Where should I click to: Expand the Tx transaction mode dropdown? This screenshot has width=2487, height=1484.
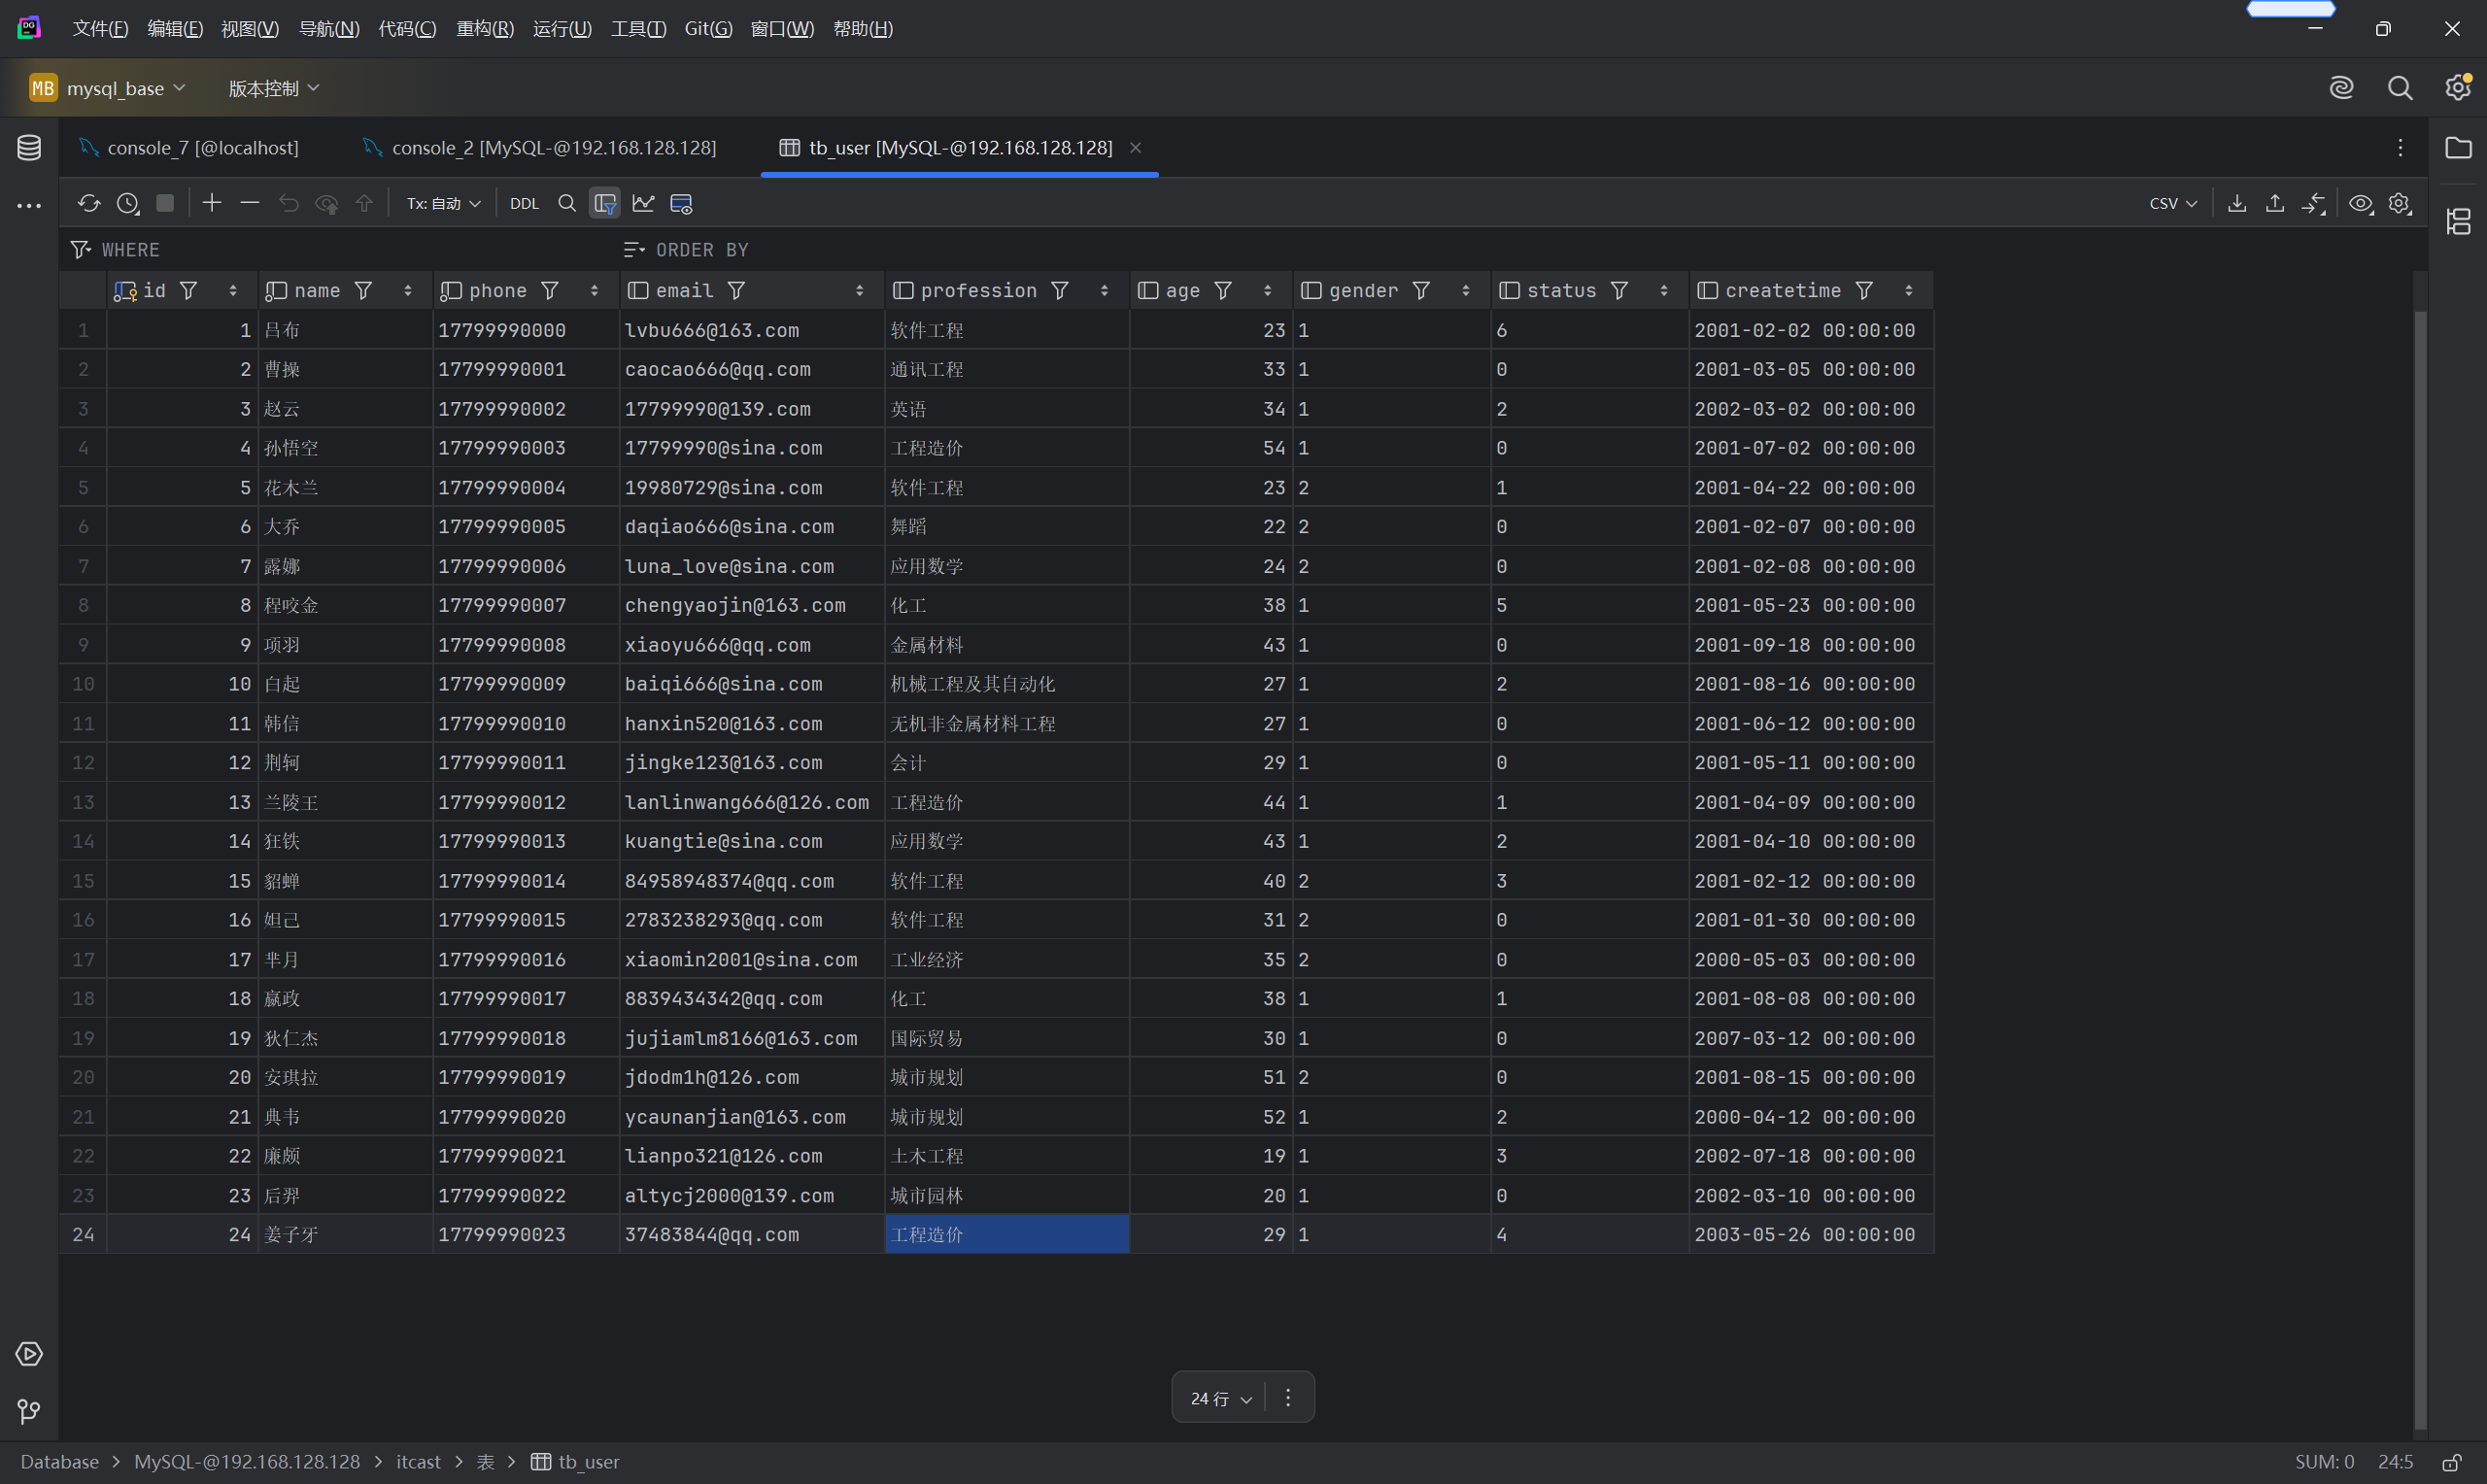pos(443,204)
